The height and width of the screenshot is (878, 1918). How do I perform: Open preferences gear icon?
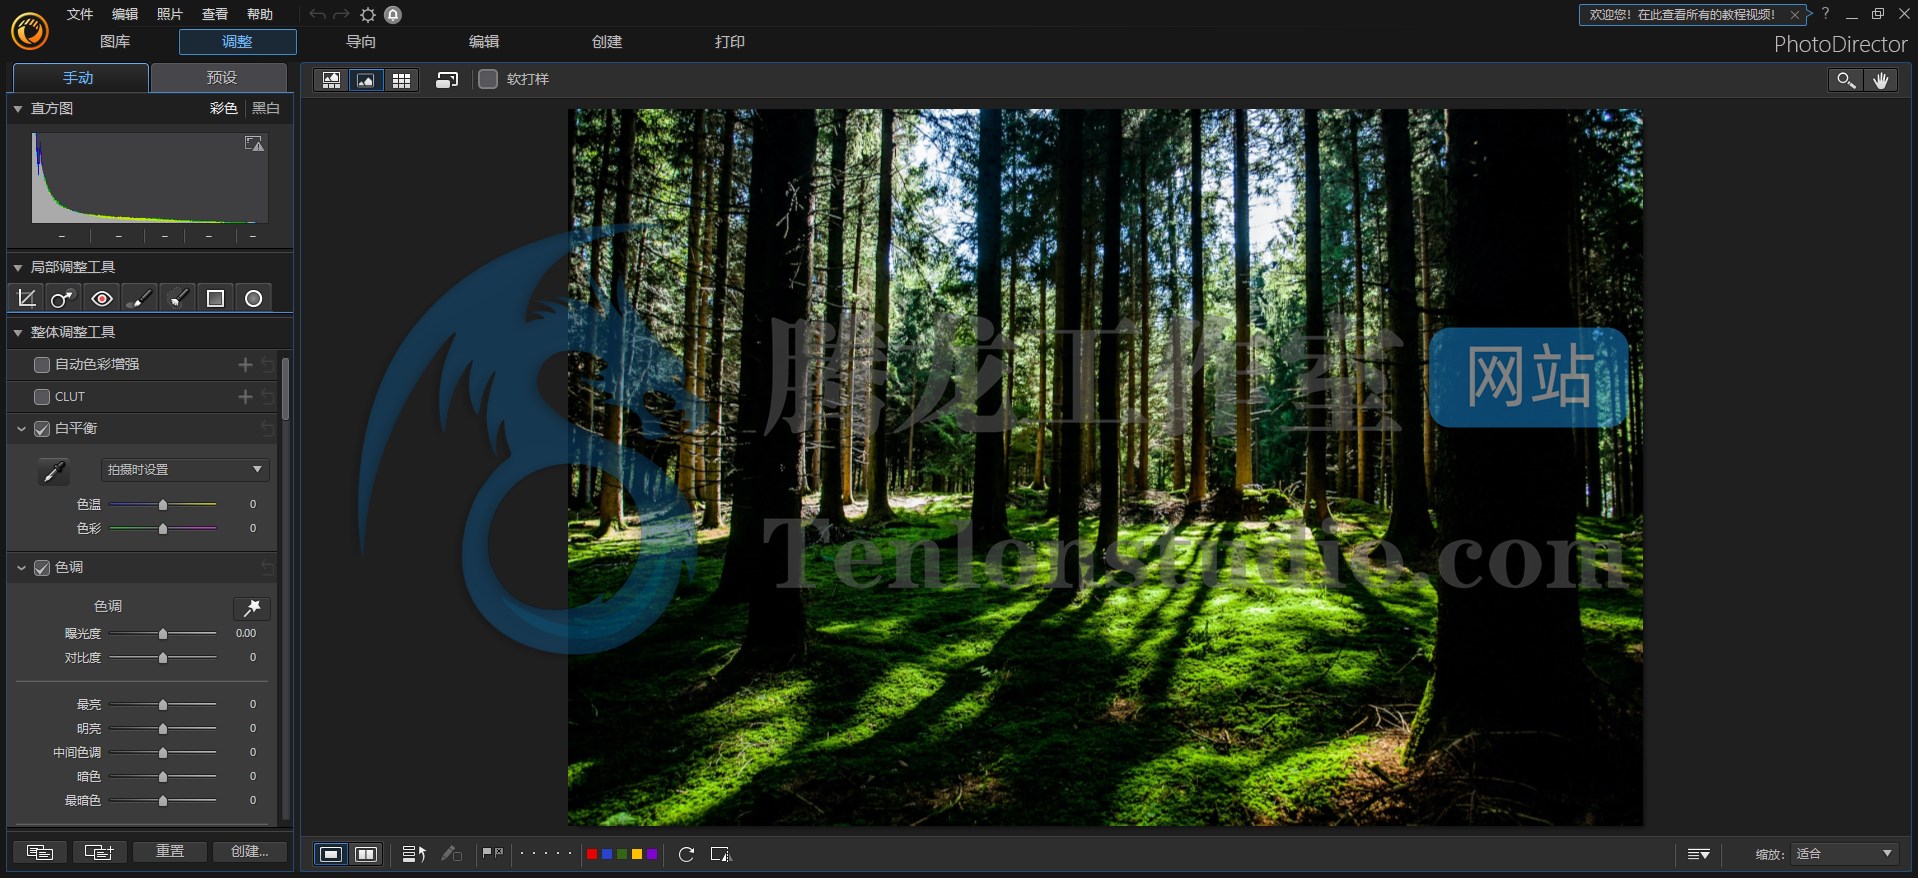[x=368, y=15]
